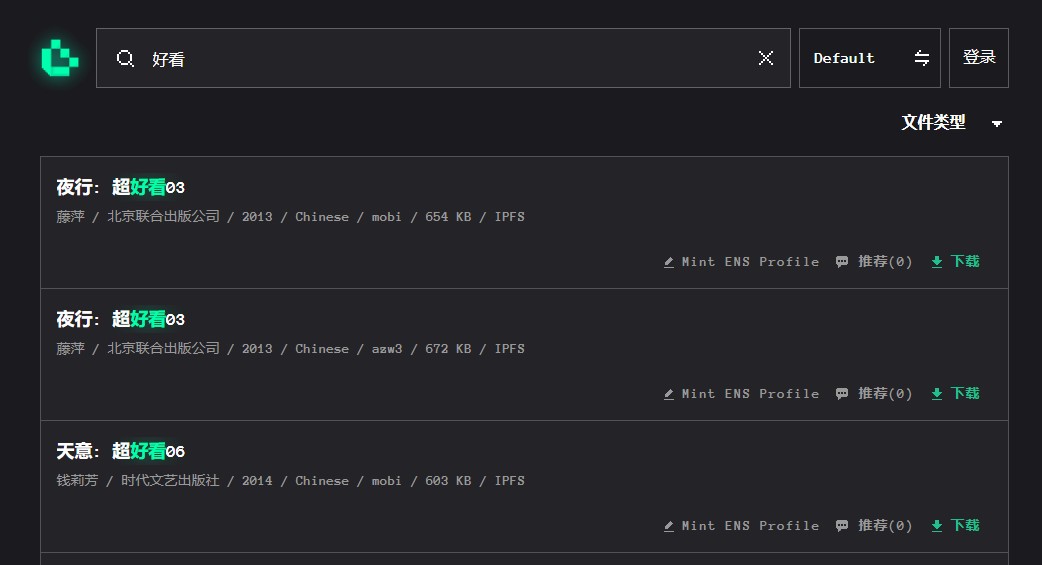Click the pencil icon on first result
The image size is (1042, 565).
(x=669, y=262)
